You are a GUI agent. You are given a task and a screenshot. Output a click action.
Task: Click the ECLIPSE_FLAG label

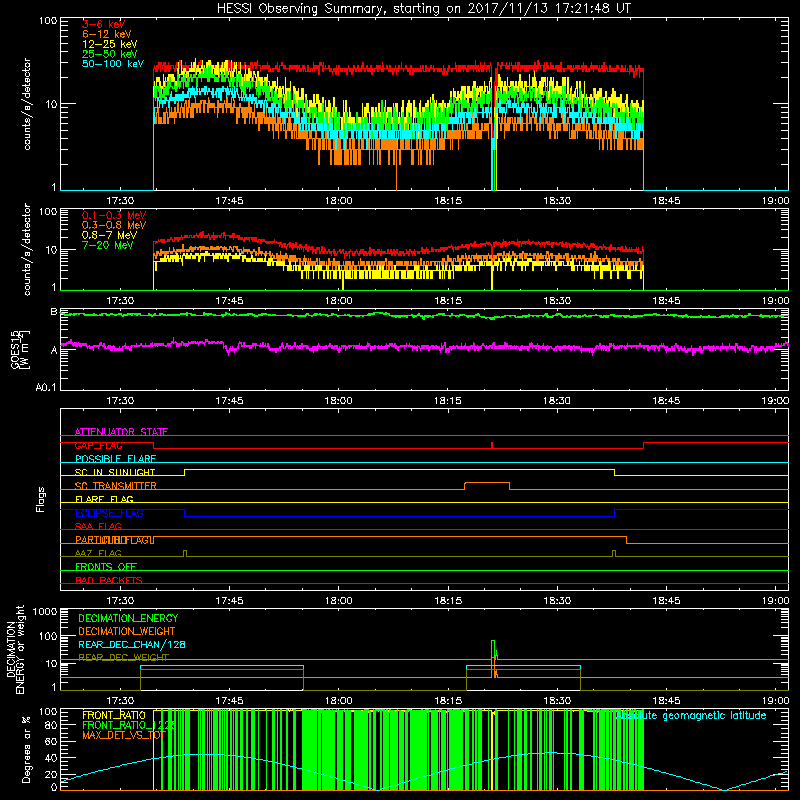pos(109,513)
